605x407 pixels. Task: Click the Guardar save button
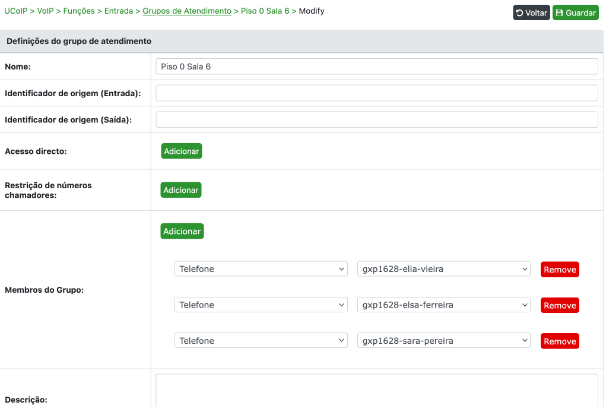click(x=575, y=13)
